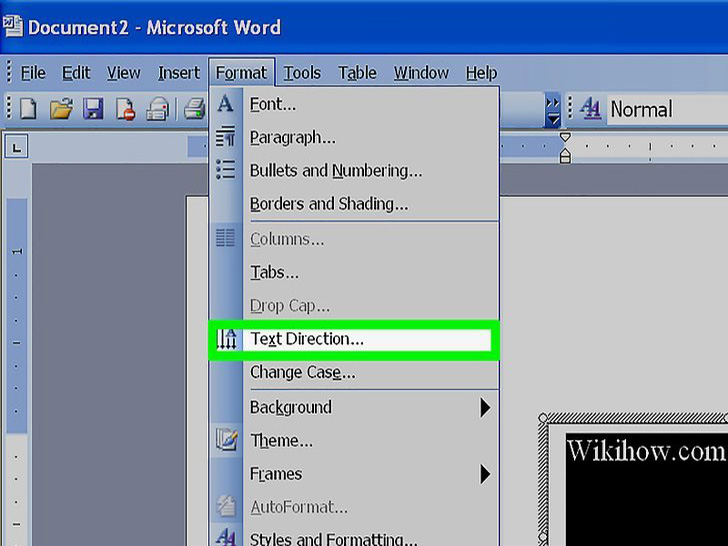Close the open Format menu tab
The image size is (728, 546).
click(x=241, y=73)
